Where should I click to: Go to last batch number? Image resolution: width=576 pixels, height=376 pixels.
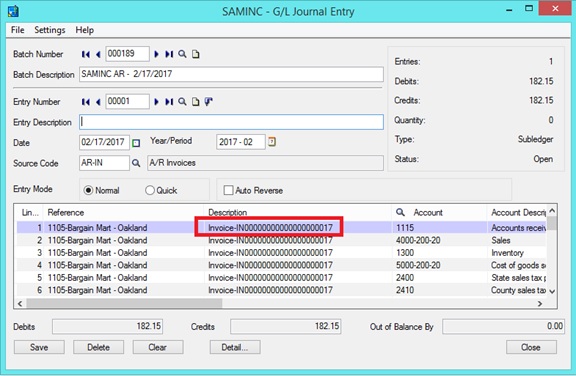pos(169,54)
